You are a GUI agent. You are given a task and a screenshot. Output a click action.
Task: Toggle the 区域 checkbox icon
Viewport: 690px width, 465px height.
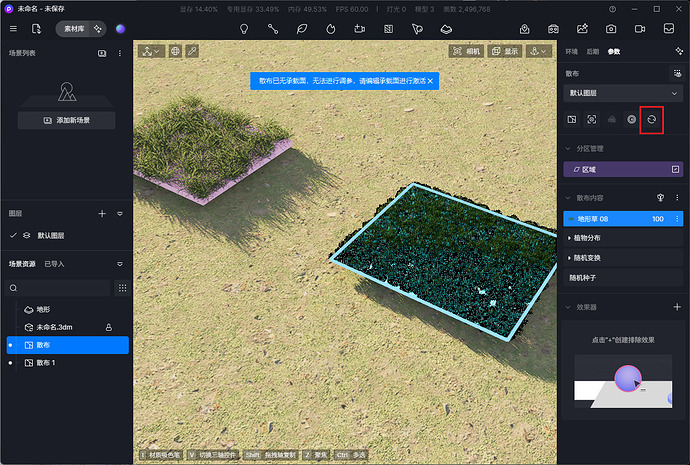(676, 170)
